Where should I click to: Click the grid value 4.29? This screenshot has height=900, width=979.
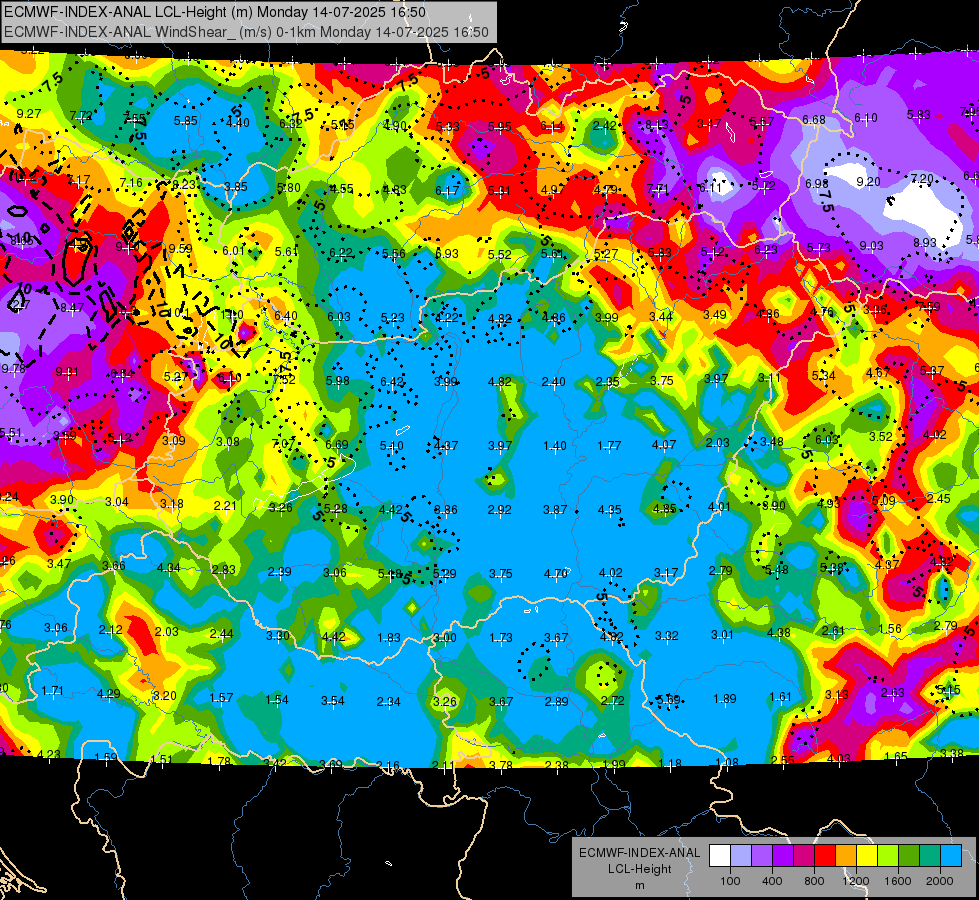click(109, 694)
